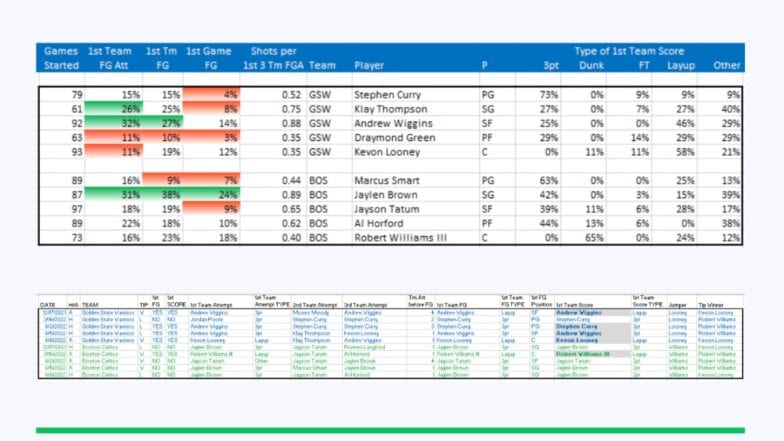Select Marcus Smart's red 7% cell
The image size is (784, 441).
[212, 180]
